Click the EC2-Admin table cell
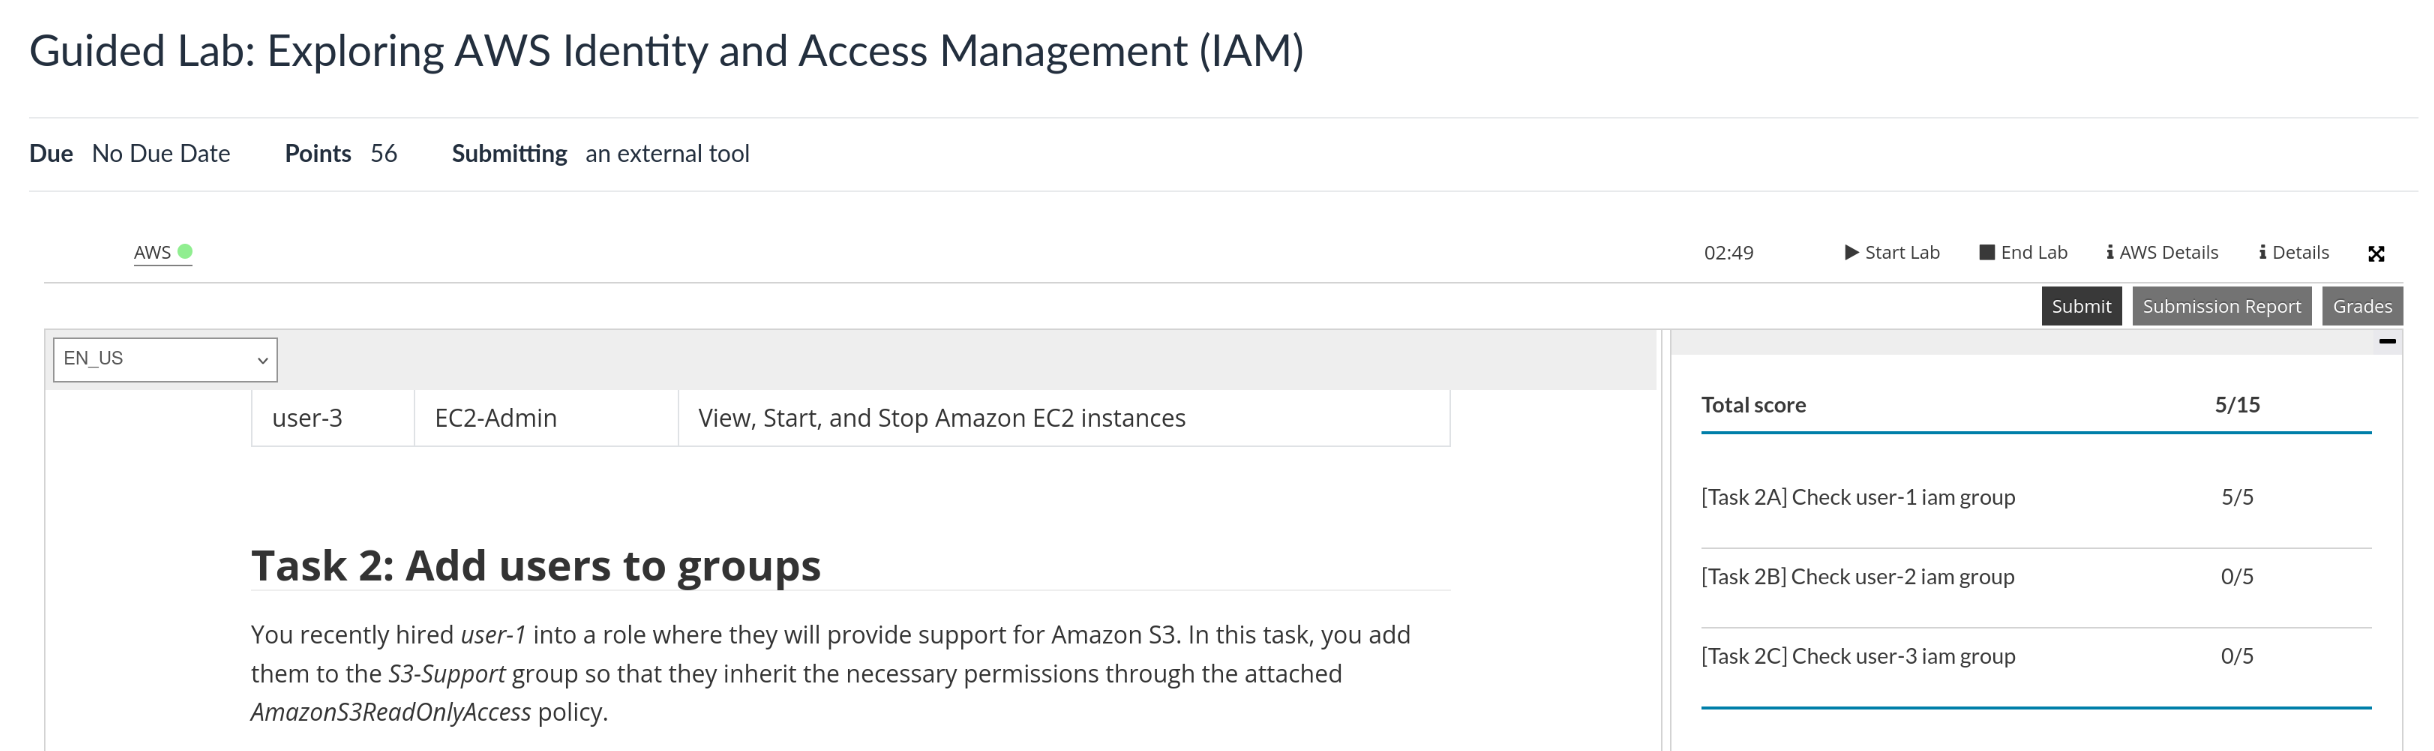This screenshot has height=751, width=2434. click(496, 418)
